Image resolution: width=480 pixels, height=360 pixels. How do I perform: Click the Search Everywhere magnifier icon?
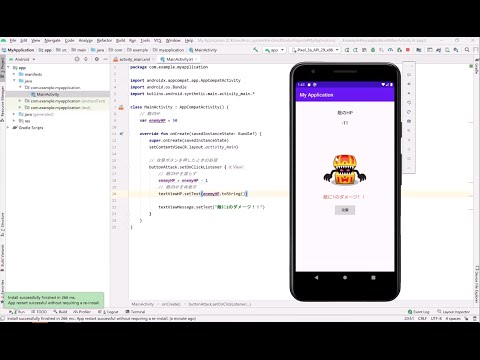click(467, 50)
